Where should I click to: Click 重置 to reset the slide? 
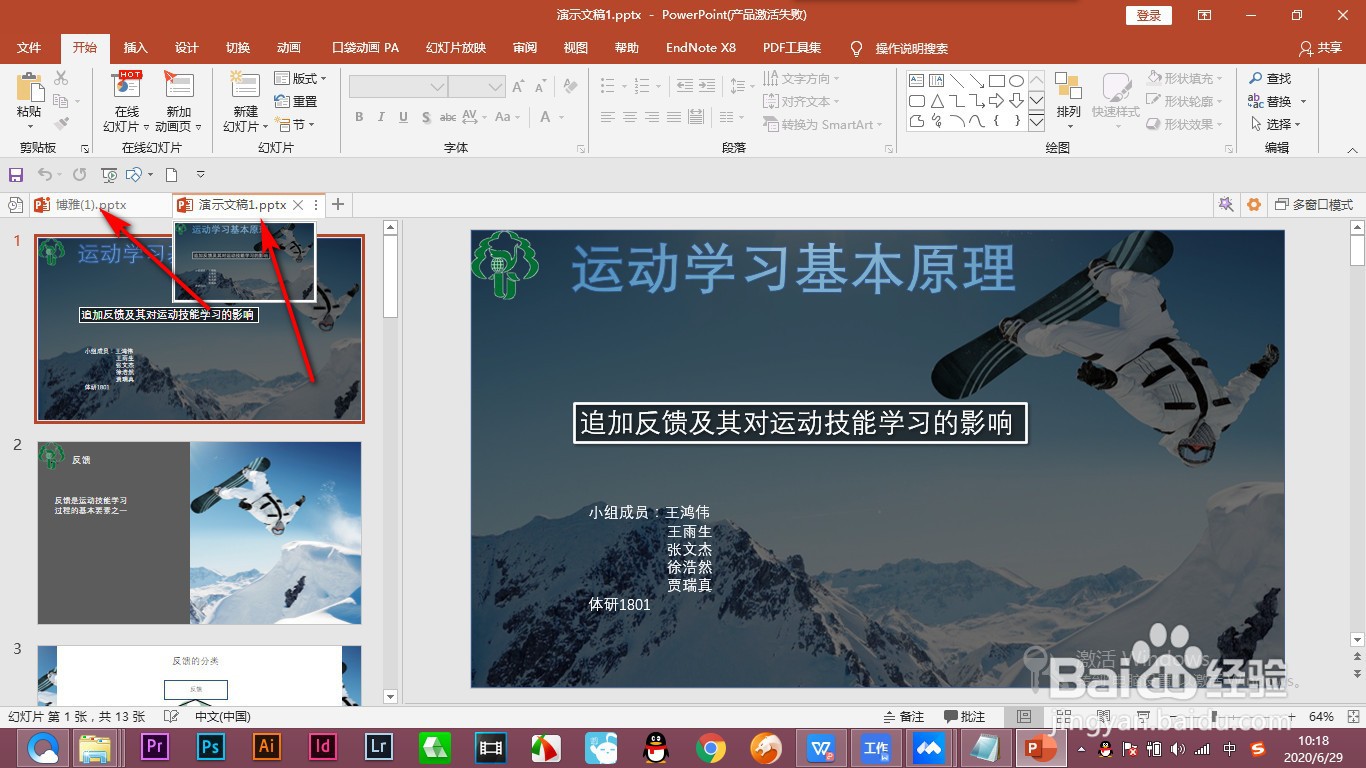(x=296, y=101)
